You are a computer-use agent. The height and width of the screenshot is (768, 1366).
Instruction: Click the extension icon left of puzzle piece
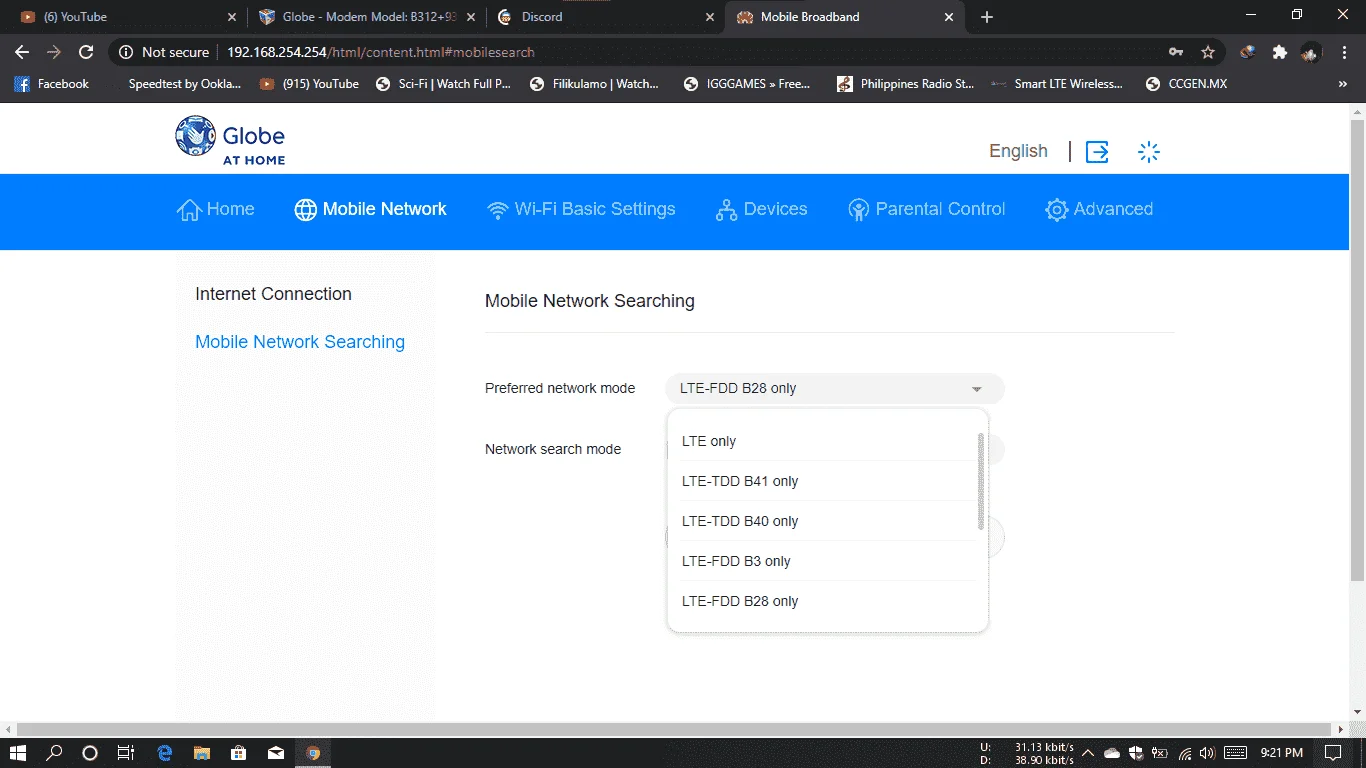(x=1247, y=52)
